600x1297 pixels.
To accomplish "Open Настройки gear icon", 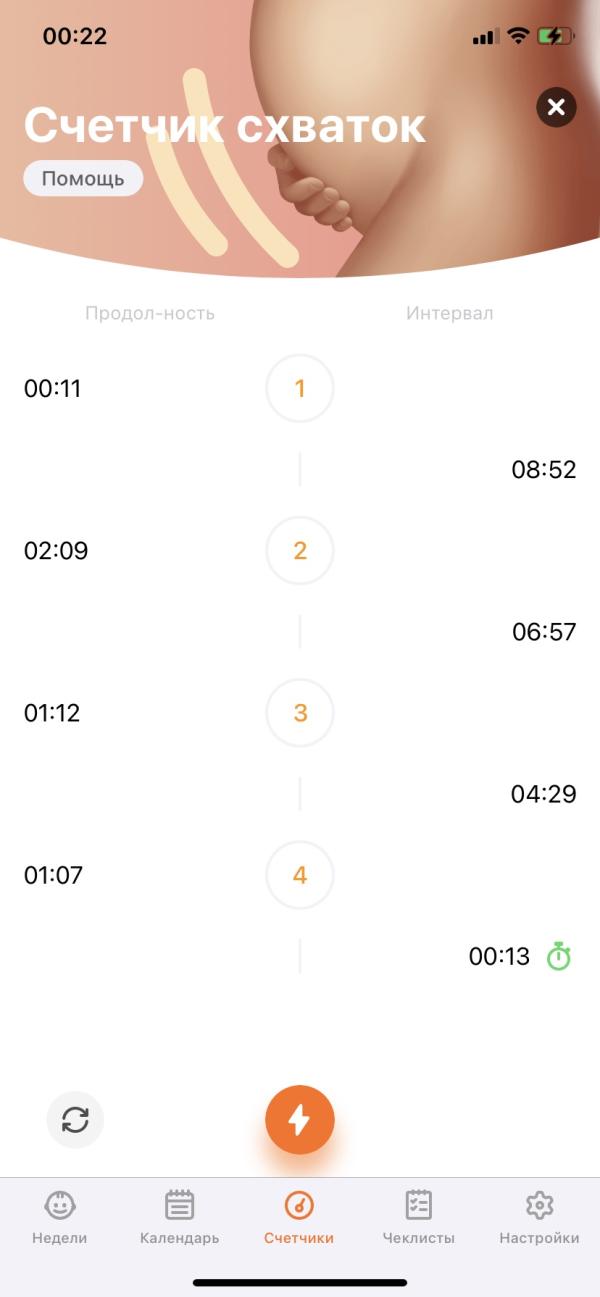I will pos(539,1205).
